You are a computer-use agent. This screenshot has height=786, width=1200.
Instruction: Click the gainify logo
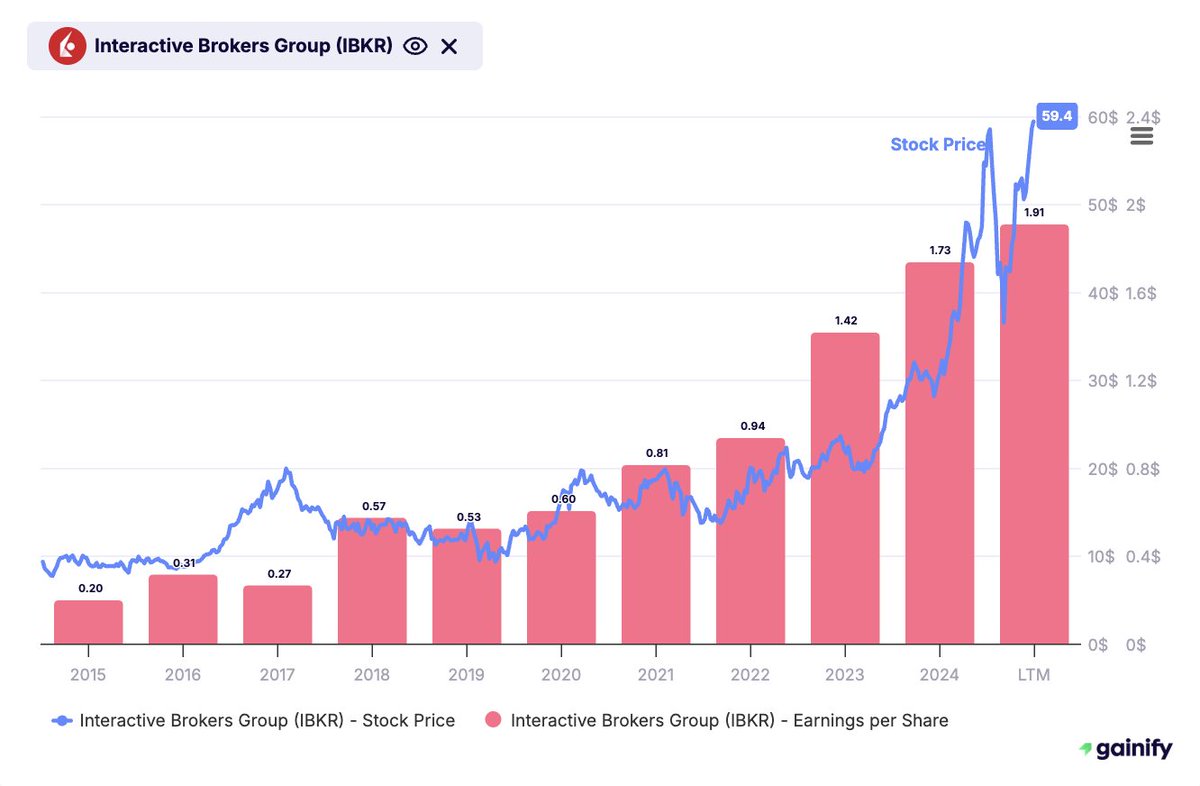(1124, 749)
